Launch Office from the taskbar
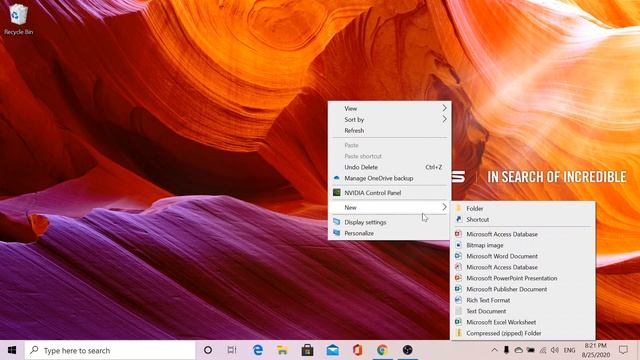This screenshot has width=640, height=360. click(x=358, y=350)
